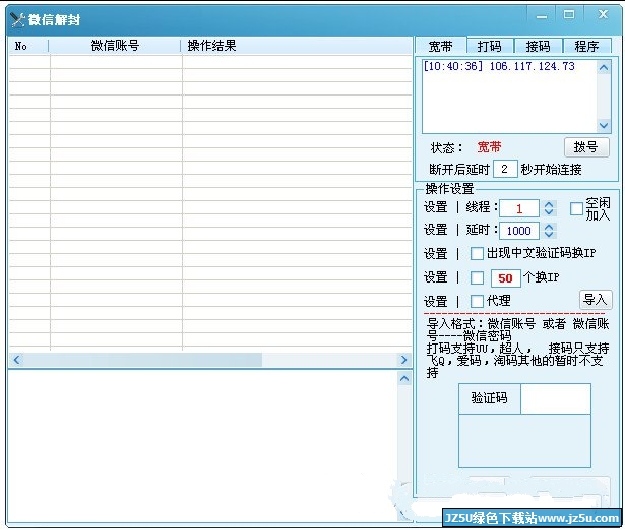Switch to the 宽带 tab
The image size is (625, 530).
[x=440, y=46]
